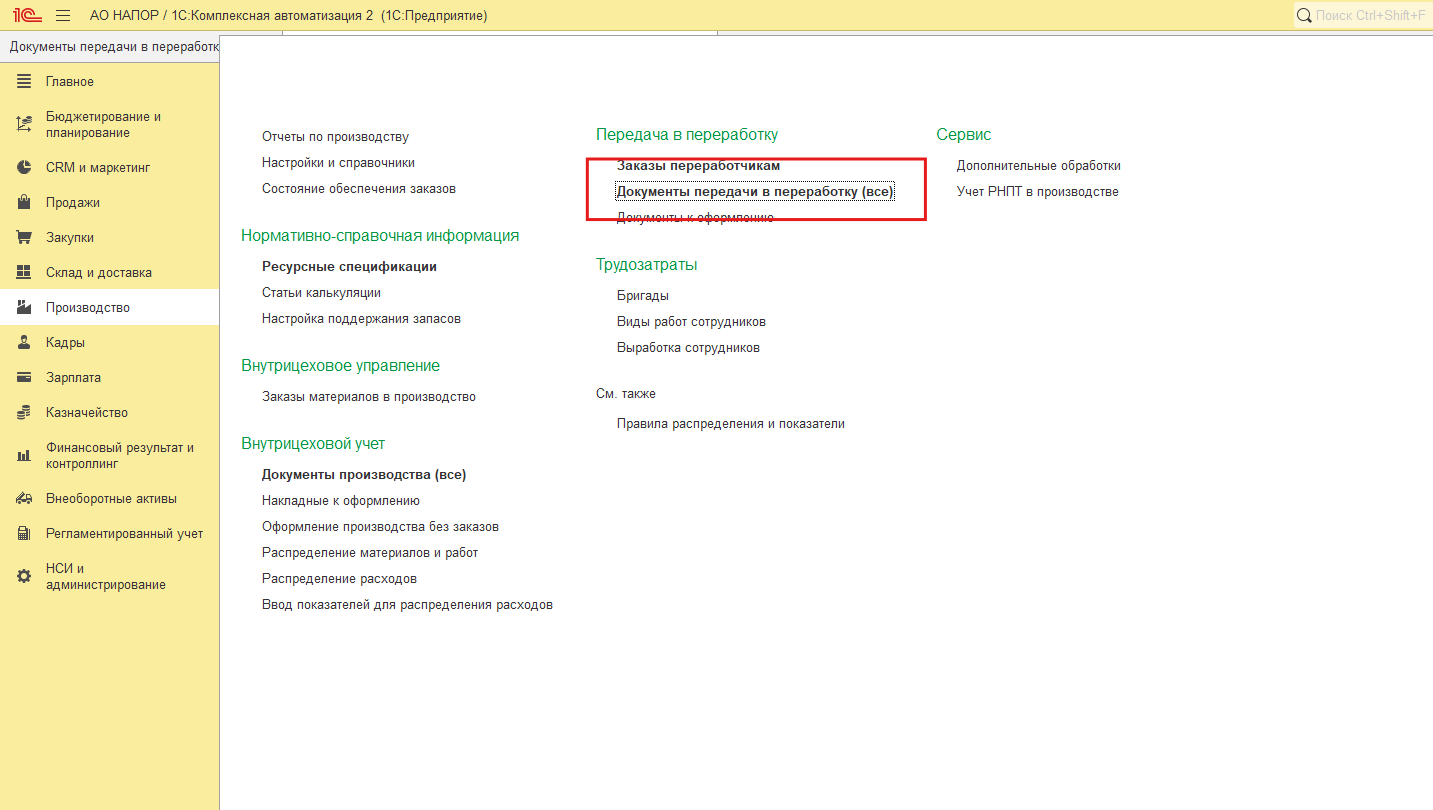The image size is (1433, 810).
Task: Open the Кадры person icon
Action: [24, 343]
